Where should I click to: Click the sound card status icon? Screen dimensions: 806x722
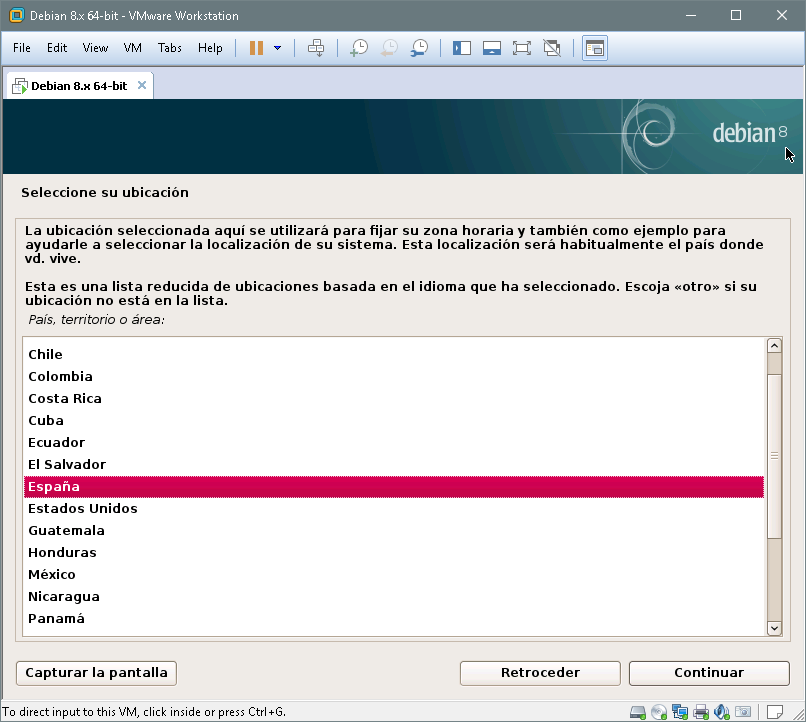pos(721,712)
